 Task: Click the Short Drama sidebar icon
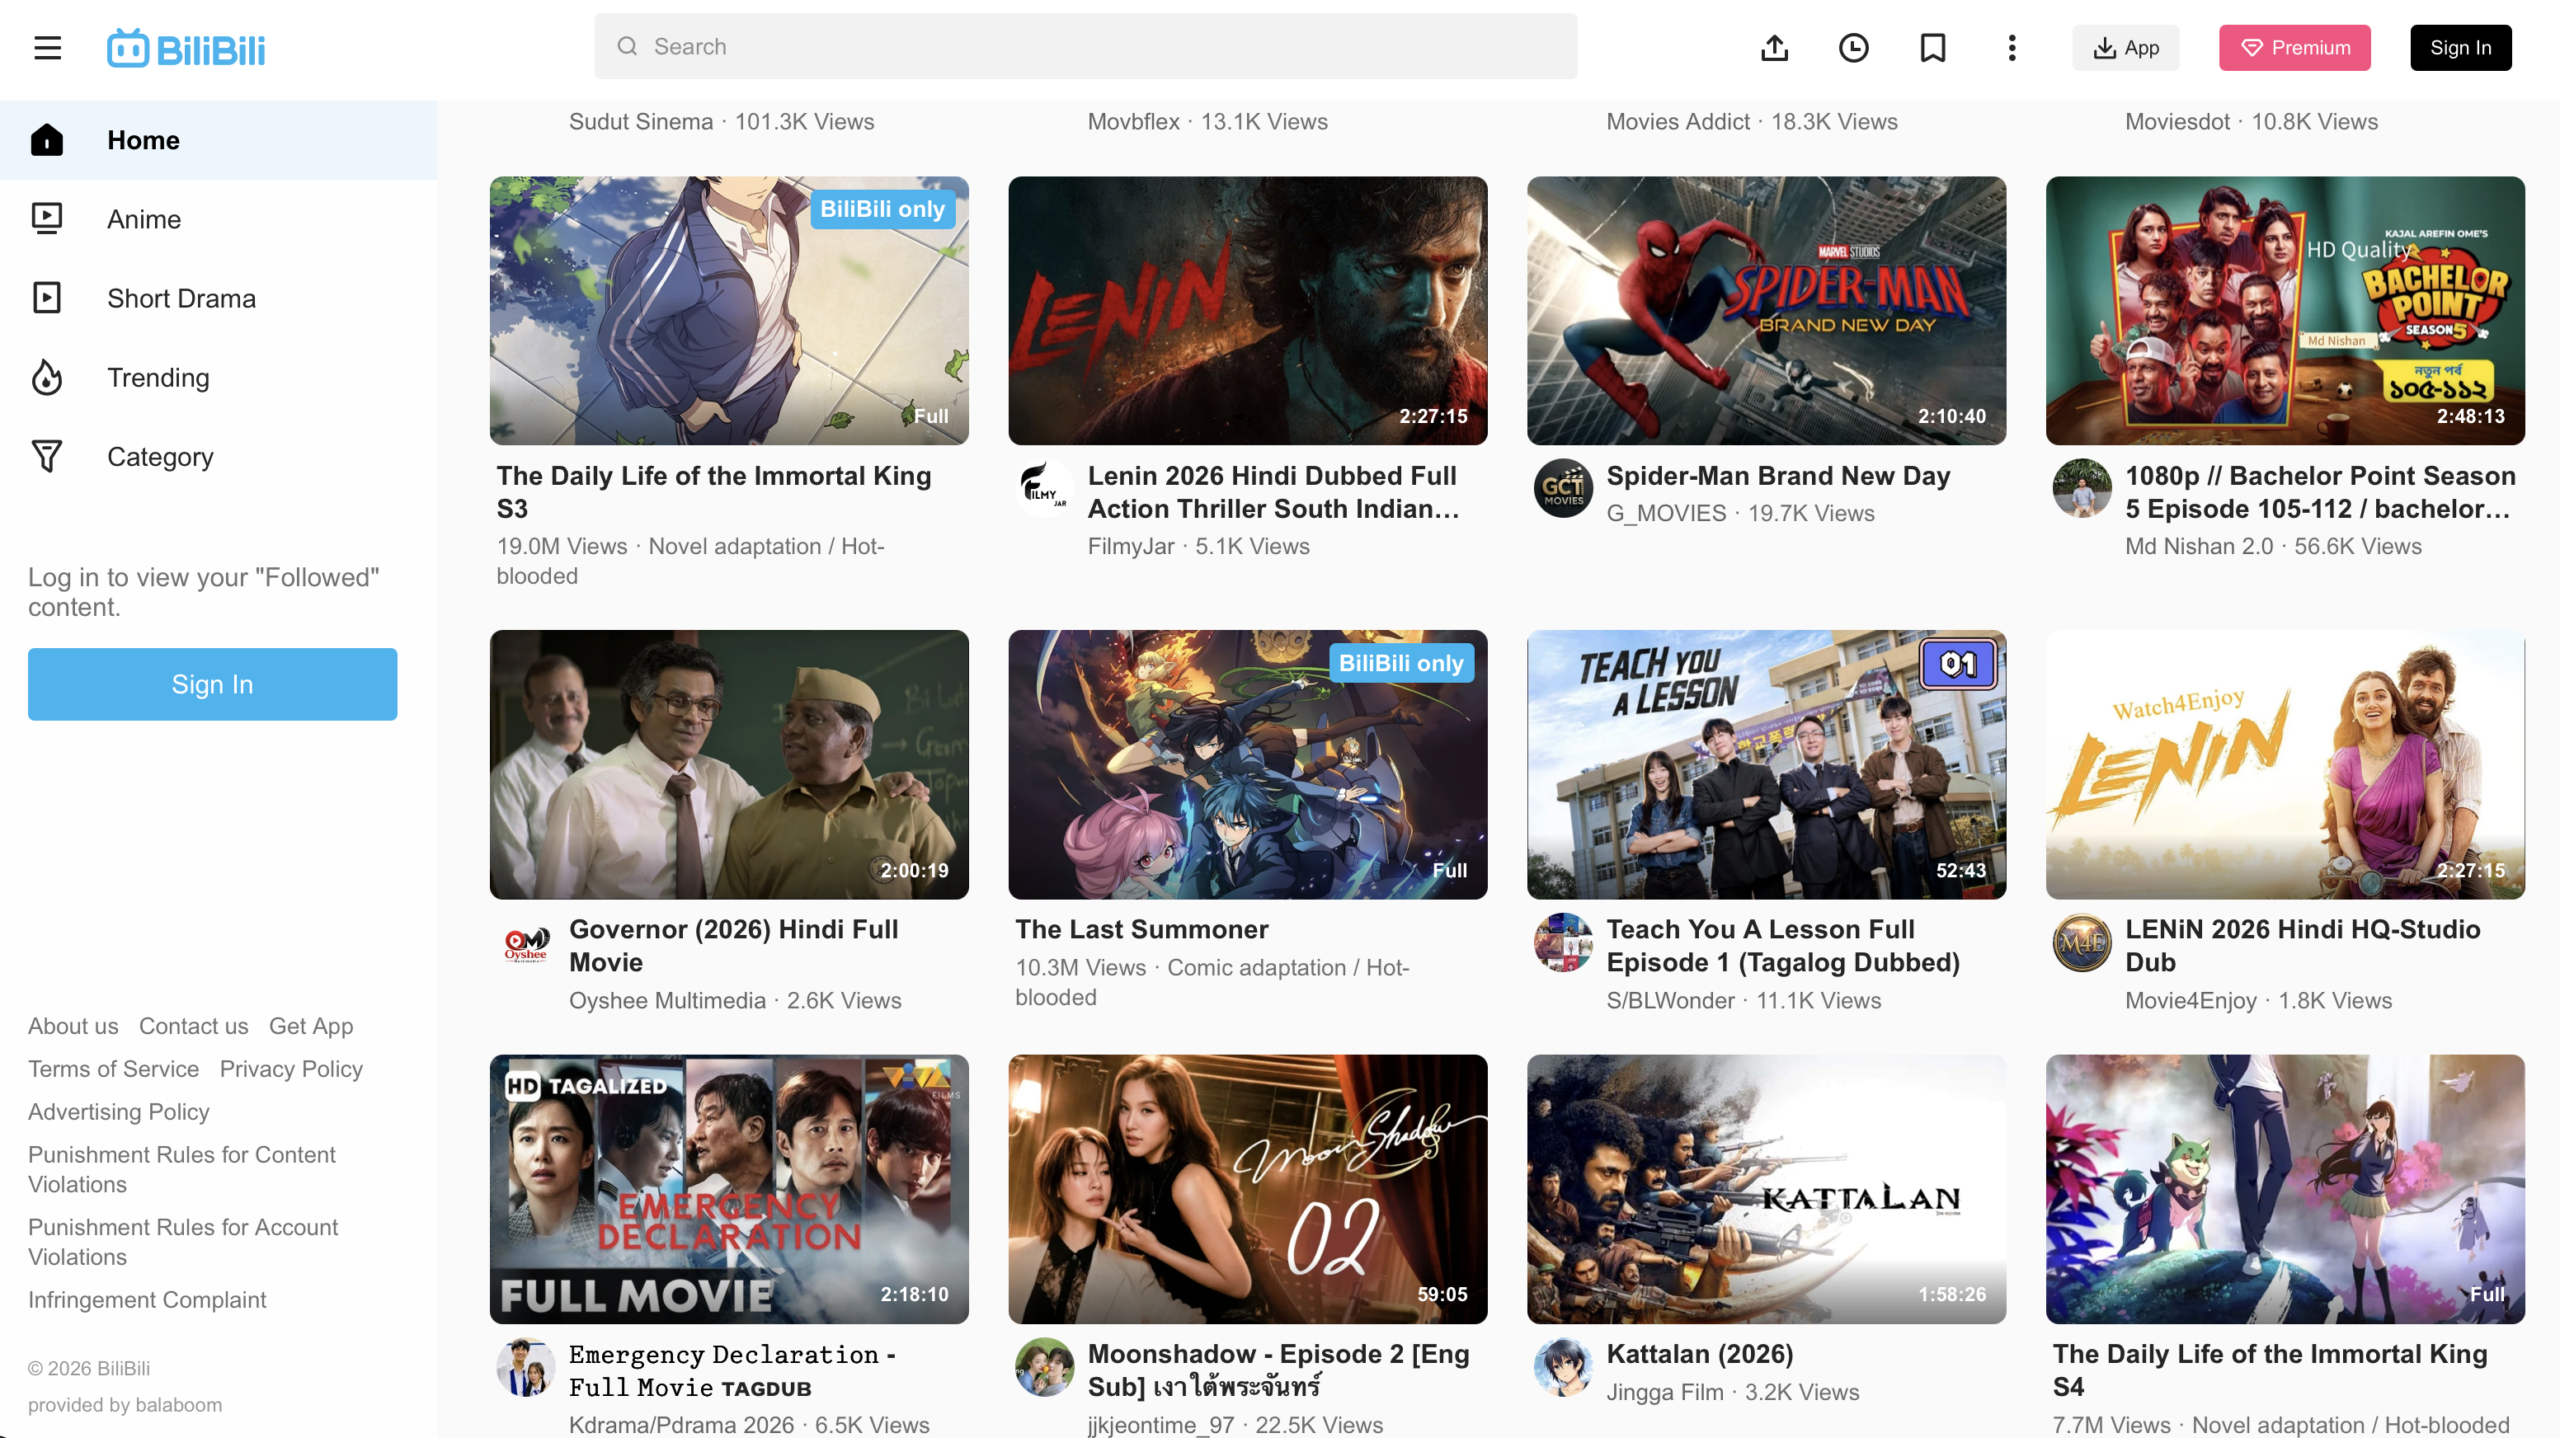47,298
